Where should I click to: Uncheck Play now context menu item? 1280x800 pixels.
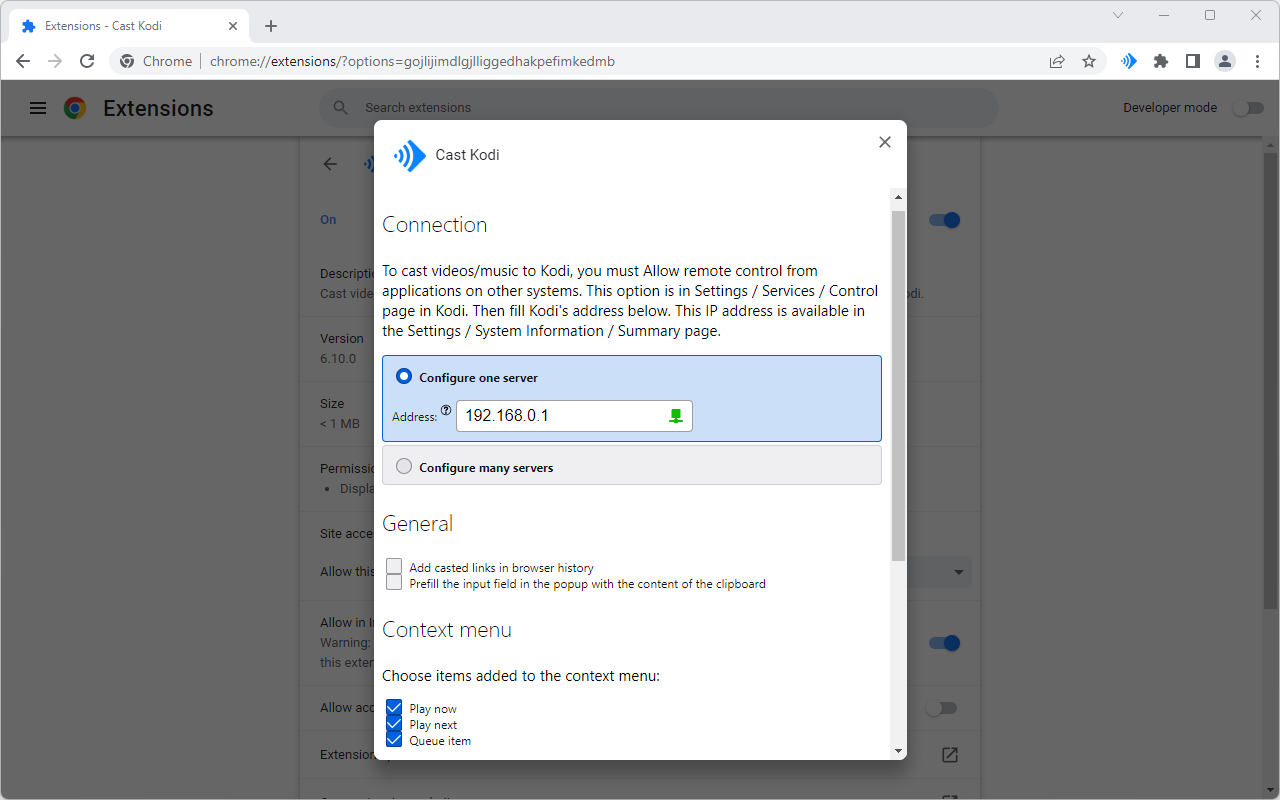tap(394, 708)
